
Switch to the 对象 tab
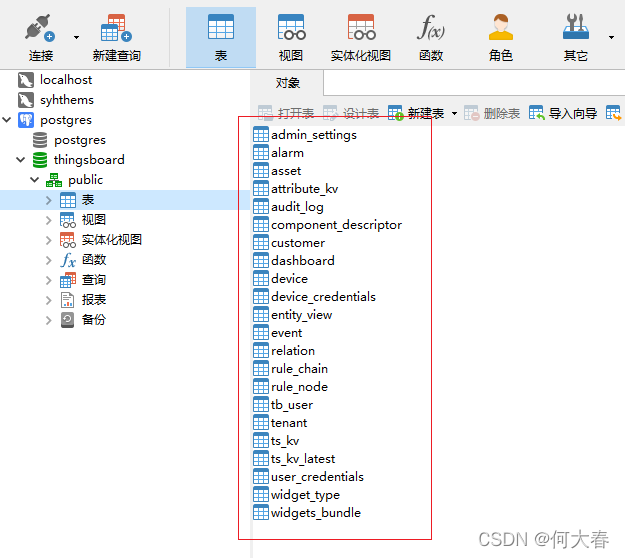(287, 83)
